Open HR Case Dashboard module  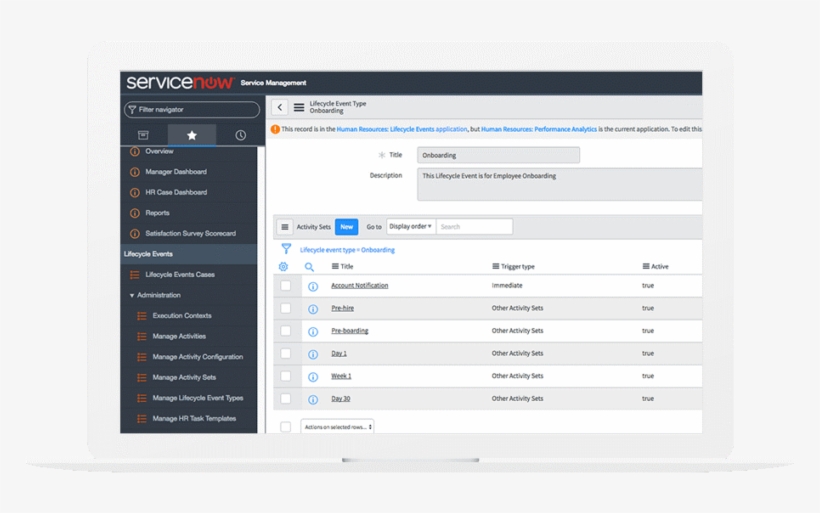[x=176, y=192]
